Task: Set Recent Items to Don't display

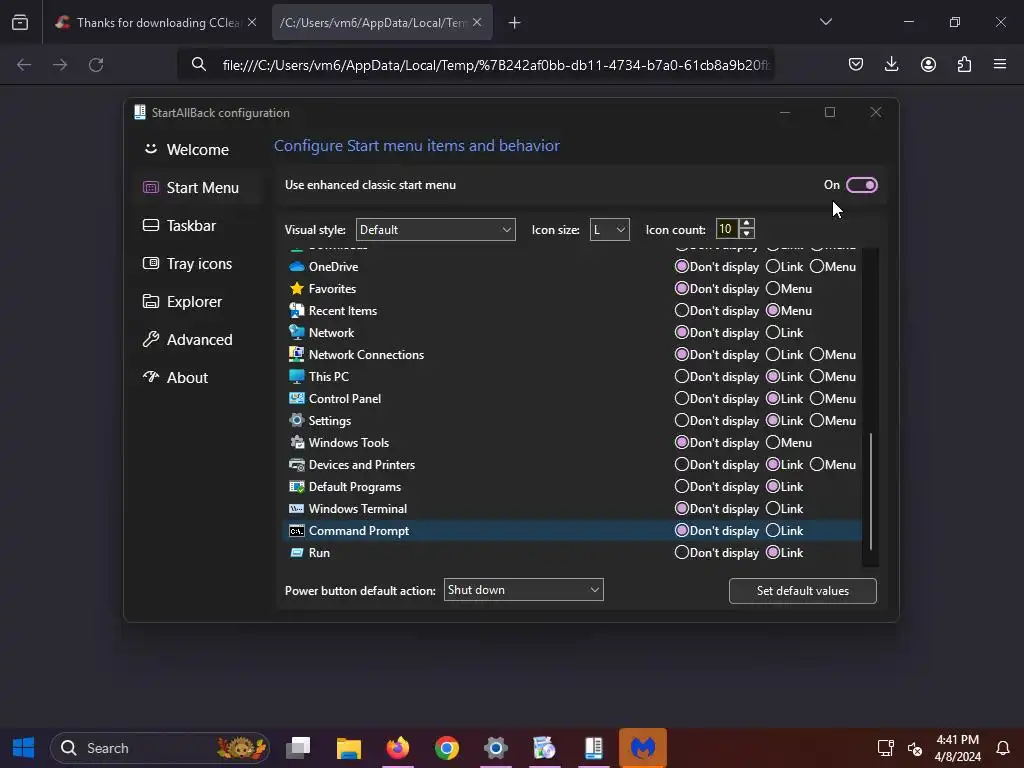Action: (681, 311)
